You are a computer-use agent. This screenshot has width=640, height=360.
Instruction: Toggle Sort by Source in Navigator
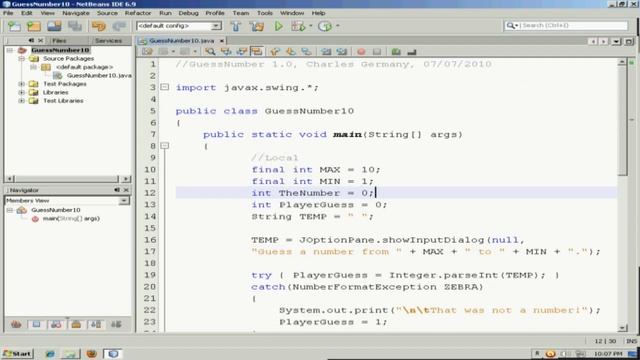[x=116, y=324]
